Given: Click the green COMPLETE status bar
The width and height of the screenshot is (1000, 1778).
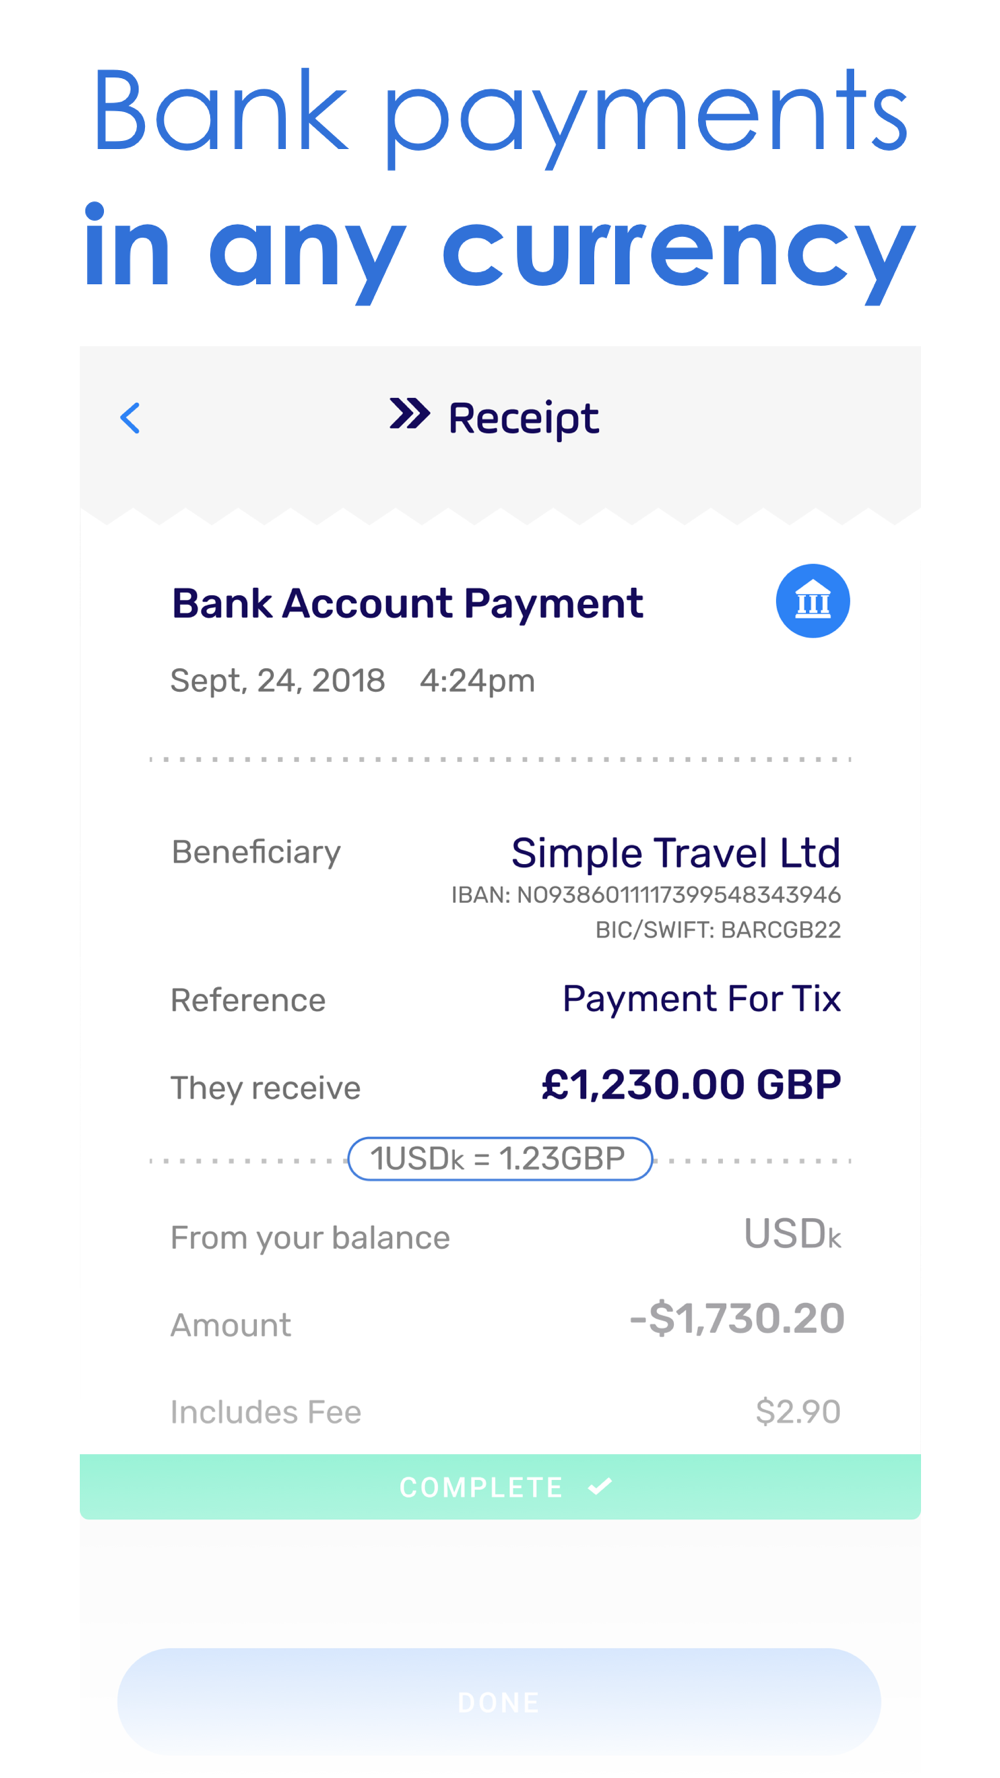Looking at the screenshot, I should pos(500,1487).
